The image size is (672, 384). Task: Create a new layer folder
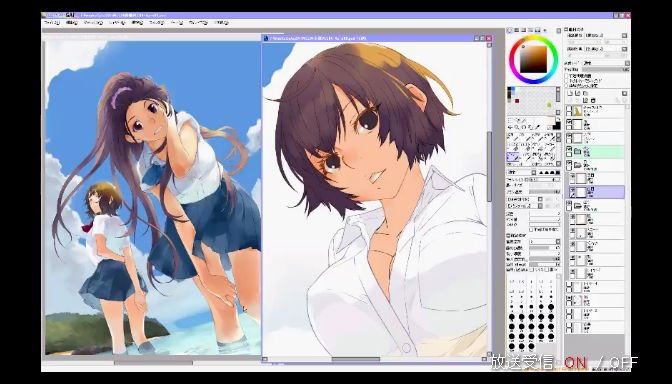(585, 93)
